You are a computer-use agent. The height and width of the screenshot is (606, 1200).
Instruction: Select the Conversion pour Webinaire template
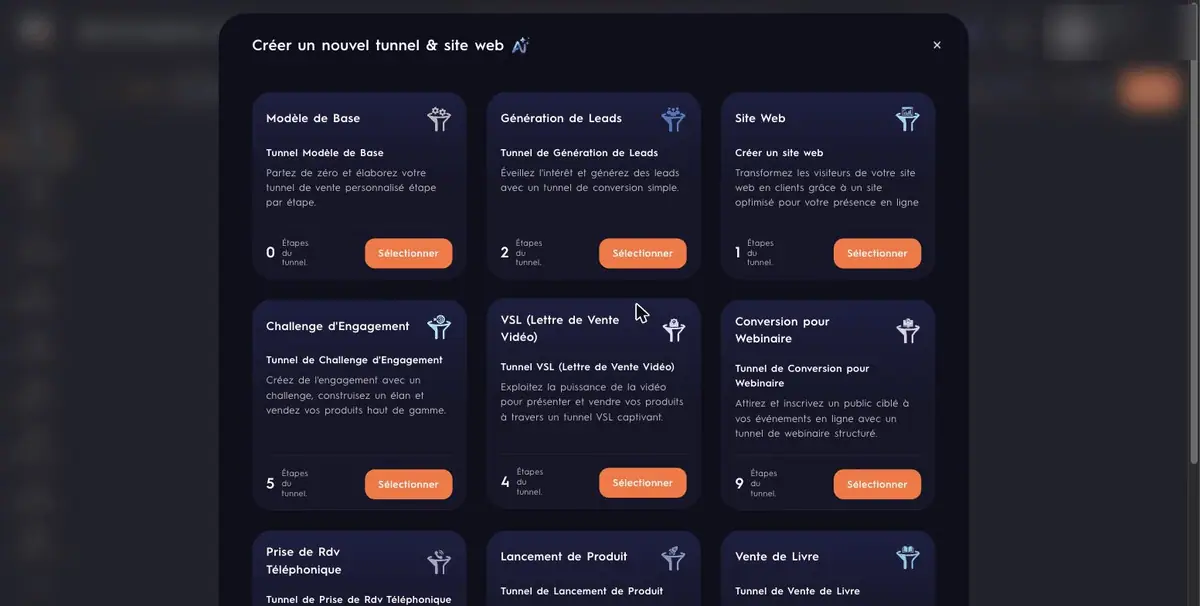point(877,484)
